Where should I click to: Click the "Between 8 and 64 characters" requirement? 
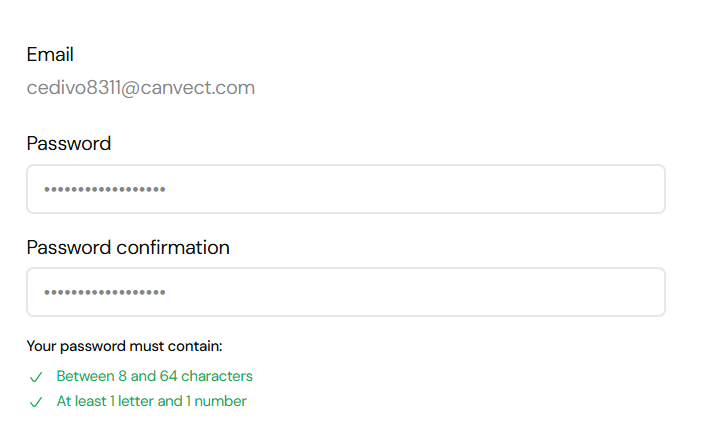154,376
